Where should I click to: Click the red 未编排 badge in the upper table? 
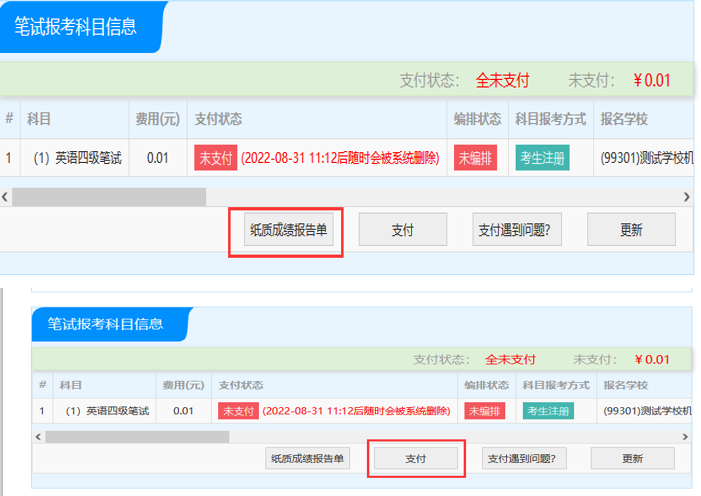click(475, 158)
